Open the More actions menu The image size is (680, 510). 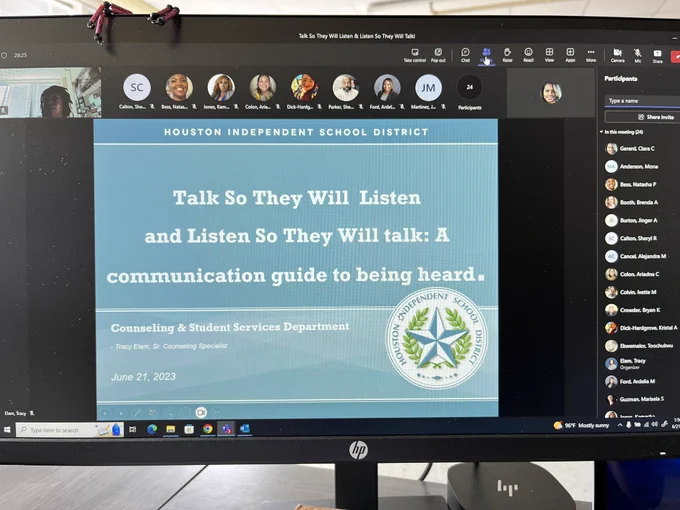(591, 56)
